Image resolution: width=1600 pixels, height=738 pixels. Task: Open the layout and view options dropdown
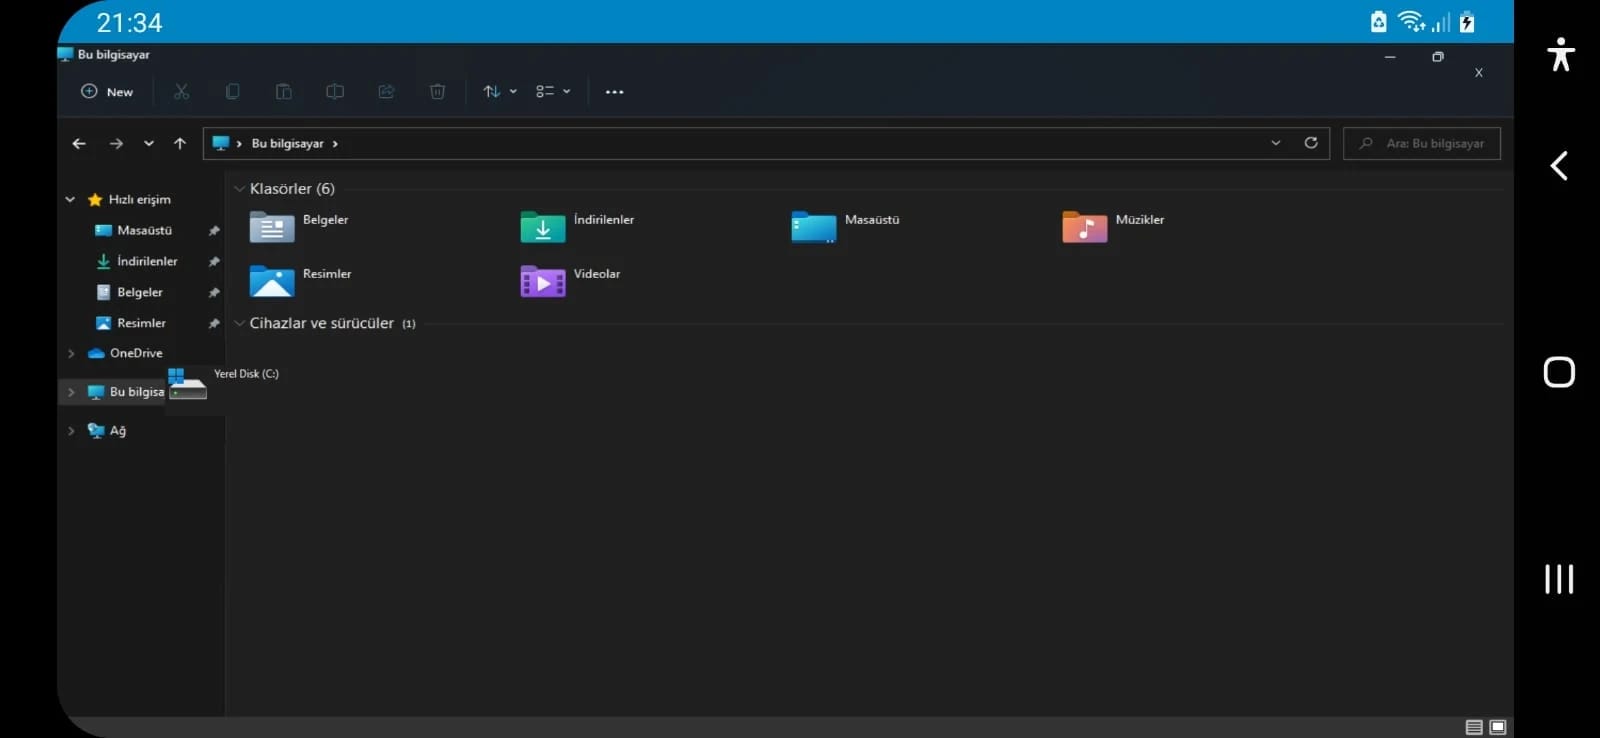coord(553,92)
